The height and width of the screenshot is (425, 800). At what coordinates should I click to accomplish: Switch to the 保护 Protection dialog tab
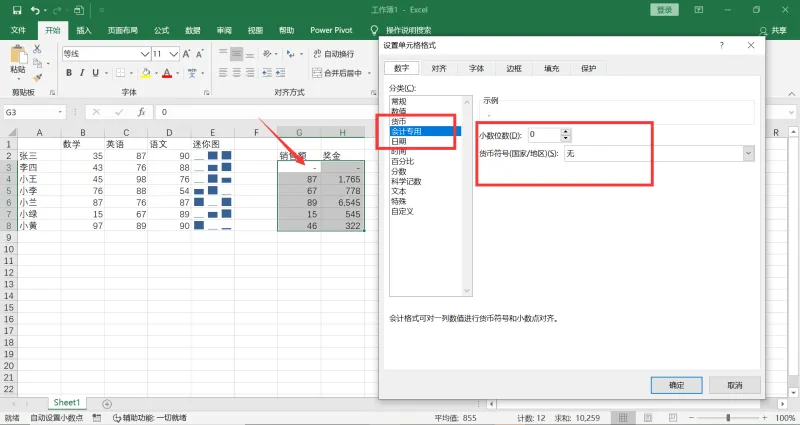click(x=588, y=68)
